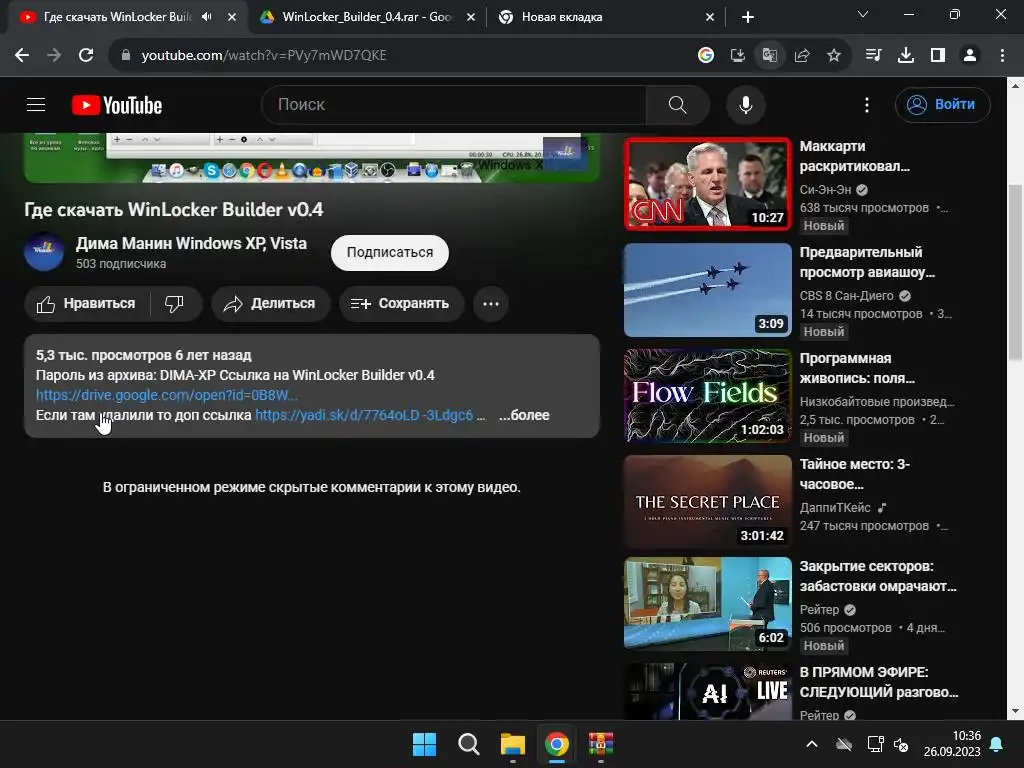
Task: Open File Explorer from taskbar
Action: 513,744
